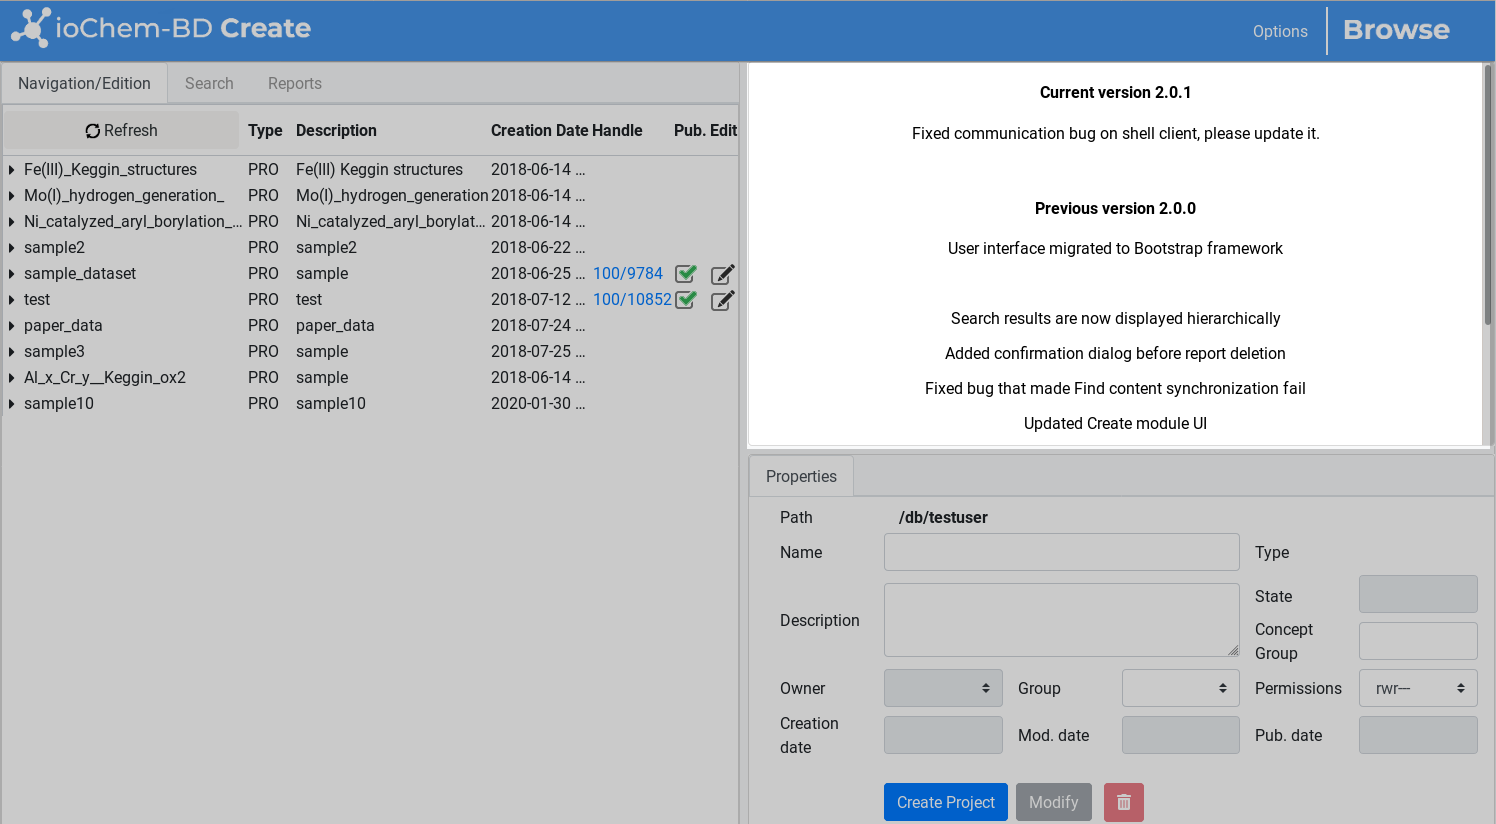Image resolution: width=1496 pixels, height=824 pixels.
Task: Click the State field
Action: [1418, 594]
